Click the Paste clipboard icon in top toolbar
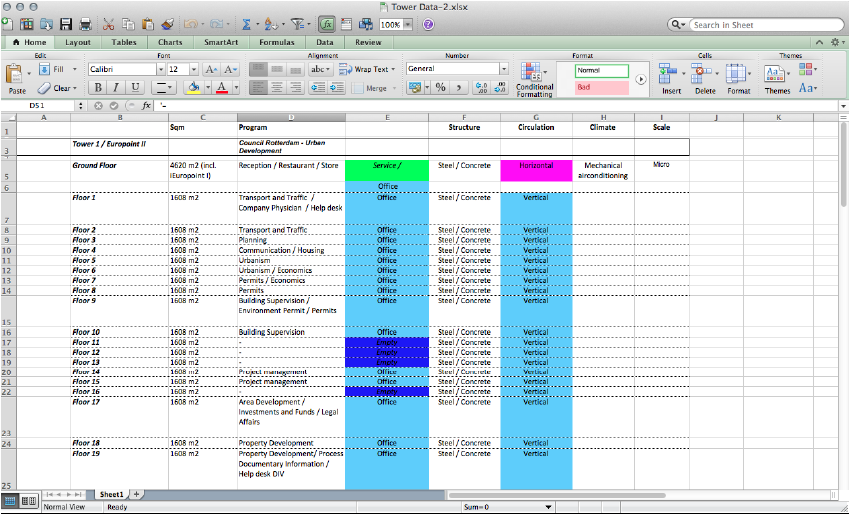 point(147,24)
